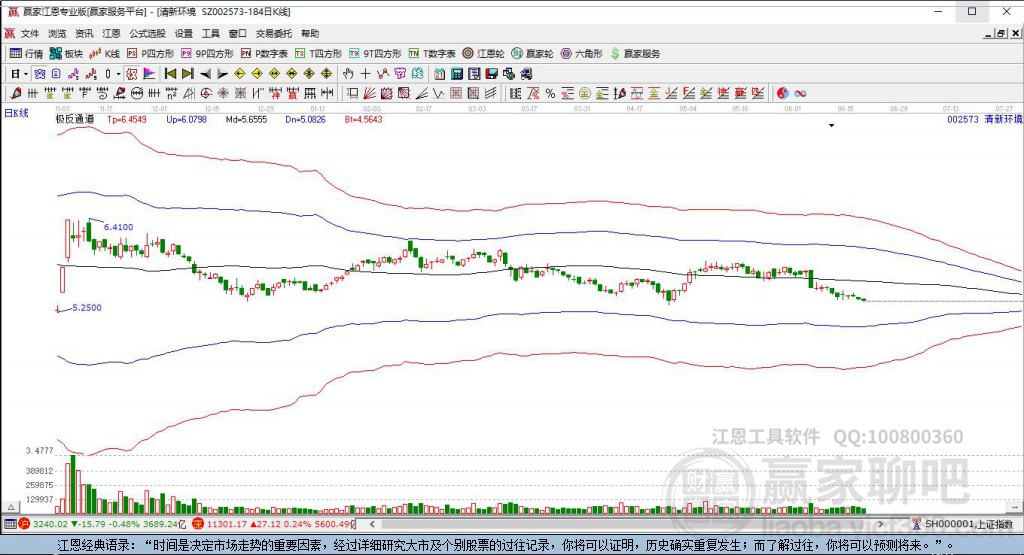The width and height of the screenshot is (1024, 555).
Task: Jump to first bar icon
Action: click(170, 74)
